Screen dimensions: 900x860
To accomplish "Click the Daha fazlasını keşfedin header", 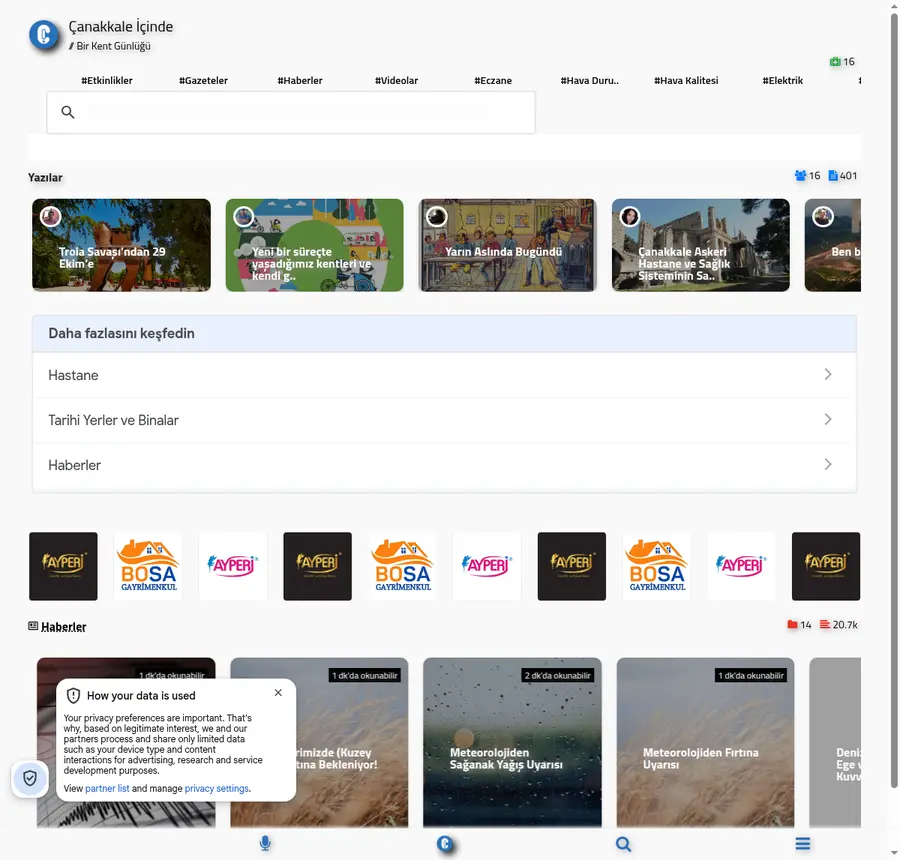I will [444, 334].
